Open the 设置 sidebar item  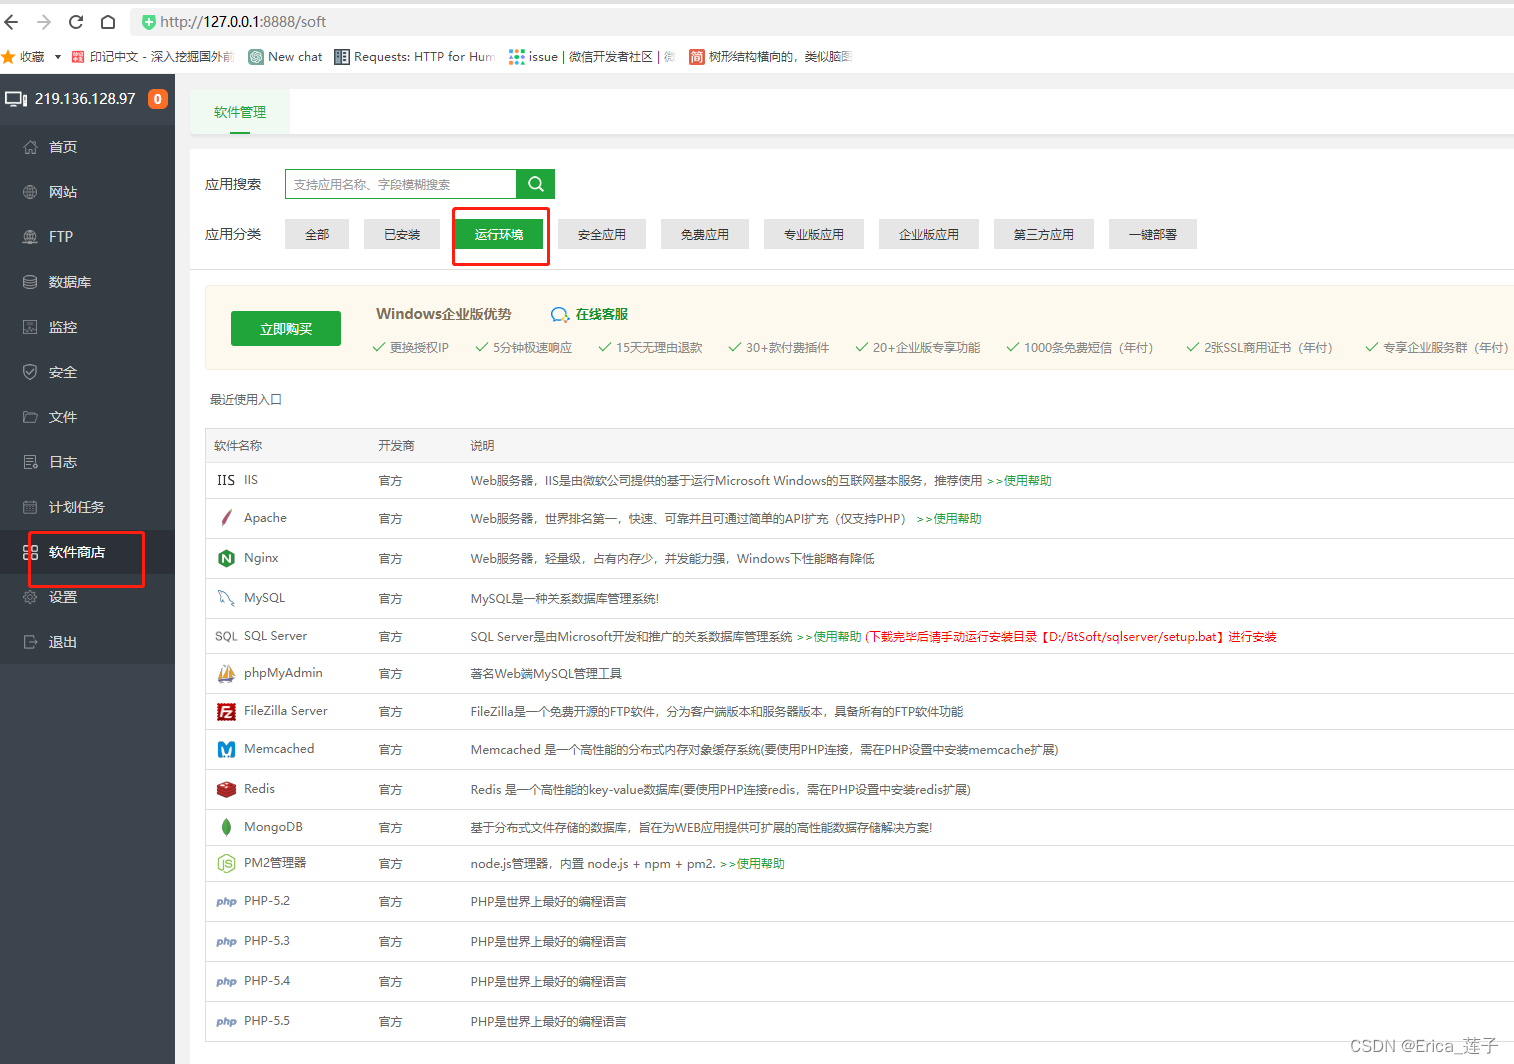pyautogui.click(x=87, y=597)
